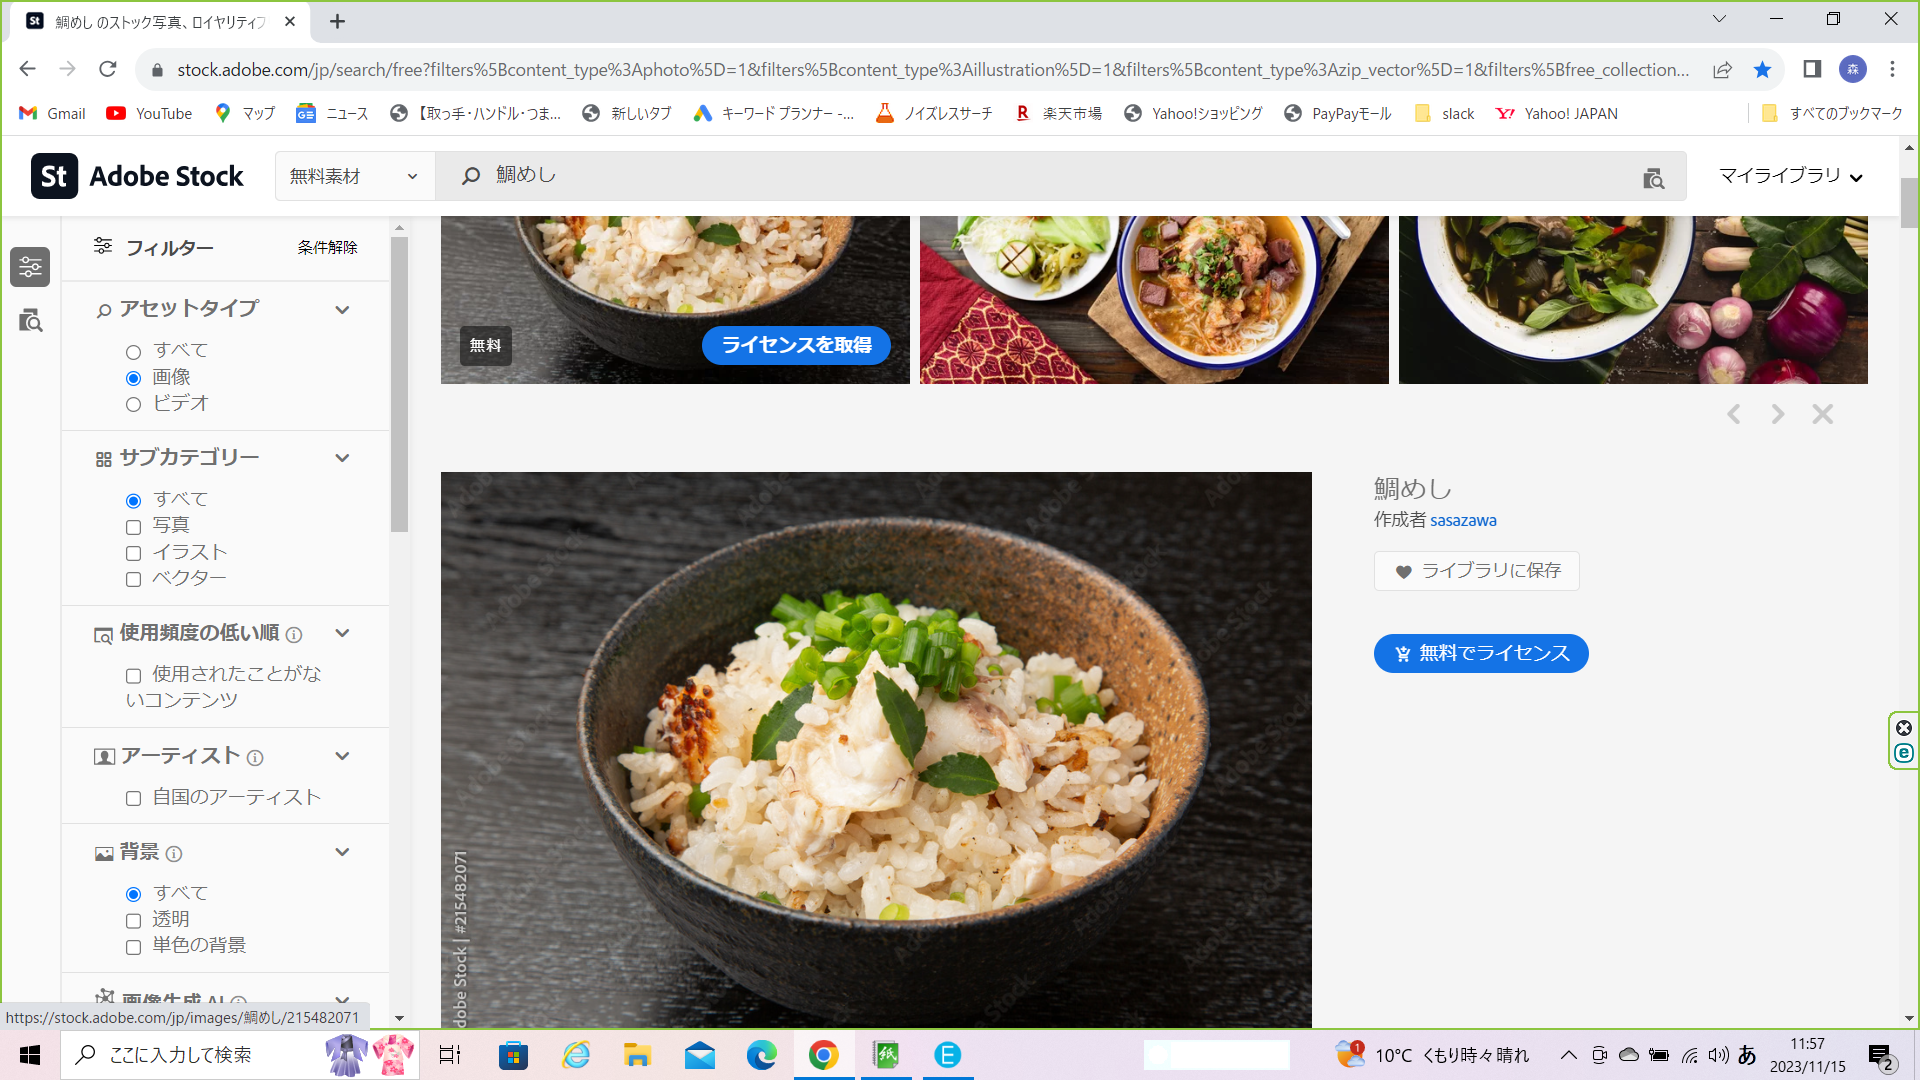Click ライブラリに保存 button
The image size is (1920, 1080).
pos(1477,571)
